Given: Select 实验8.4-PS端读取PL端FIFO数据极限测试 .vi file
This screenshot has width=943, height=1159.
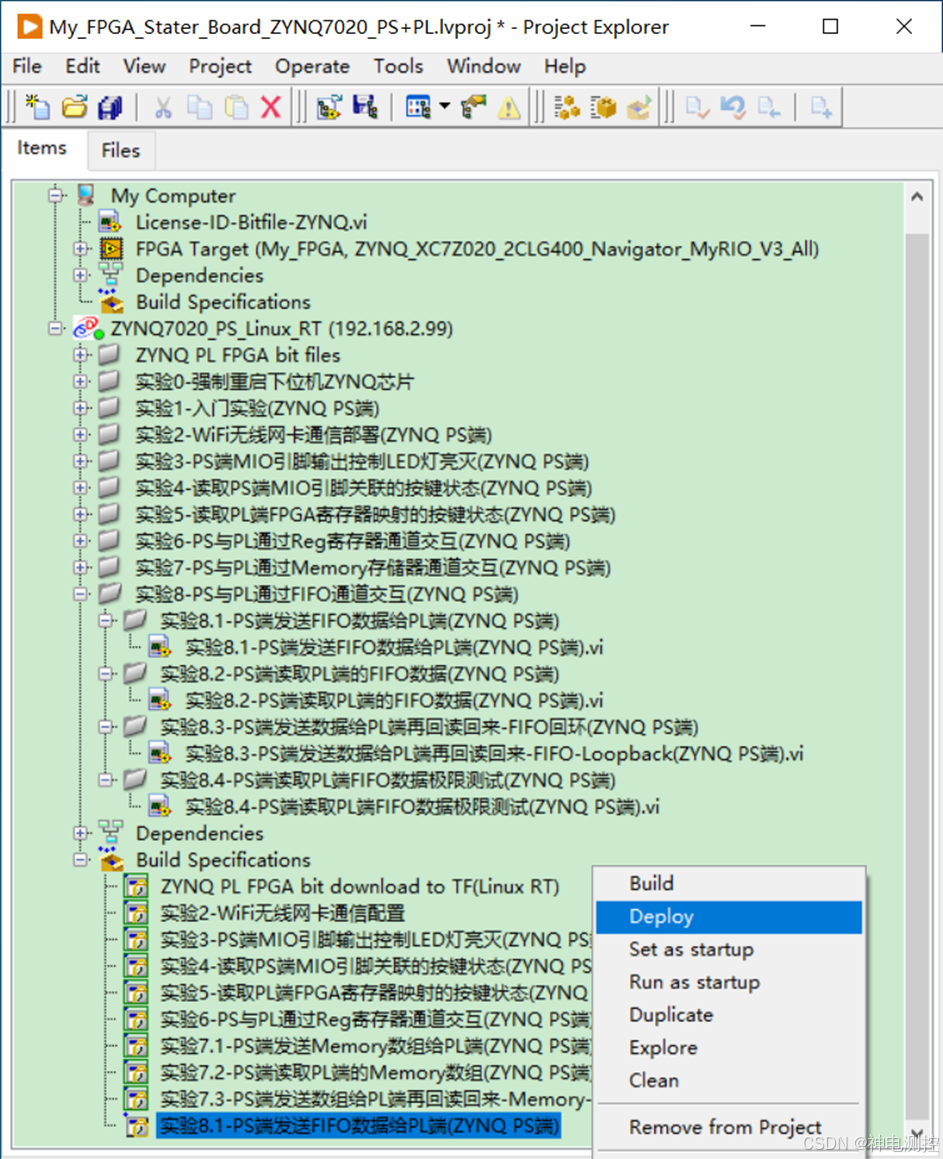Looking at the screenshot, I should [x=421, y=806].
